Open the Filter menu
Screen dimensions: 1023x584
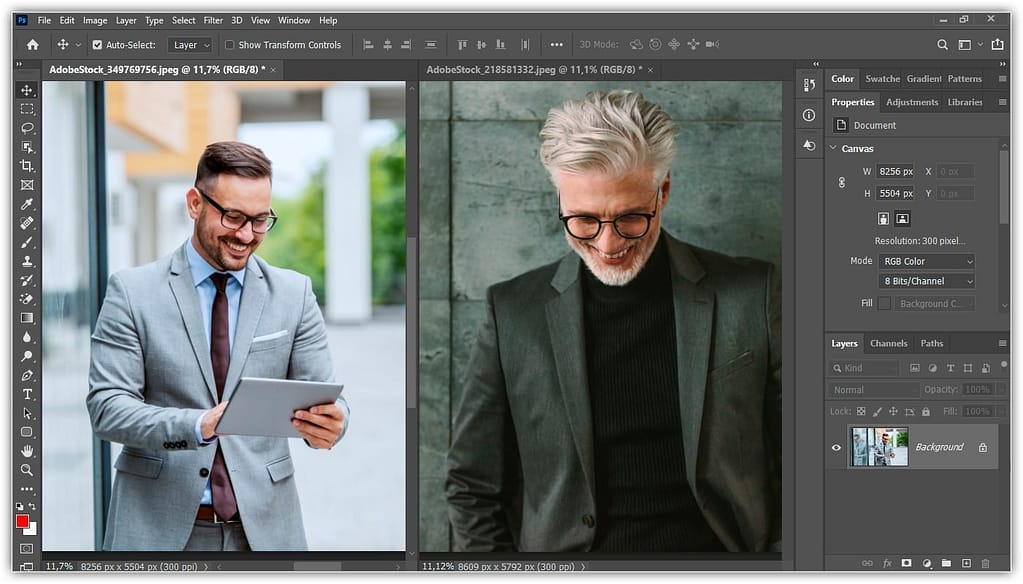click(x=213, y=20)
